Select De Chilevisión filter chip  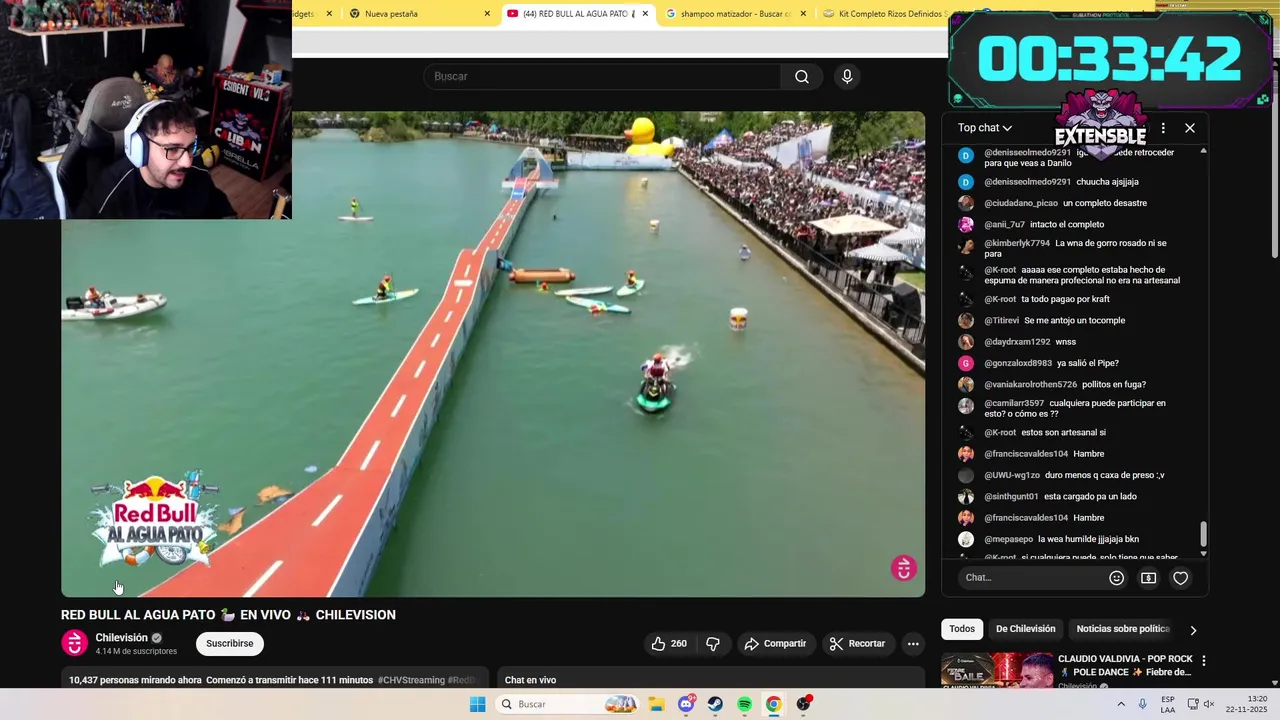point(1025,629)
